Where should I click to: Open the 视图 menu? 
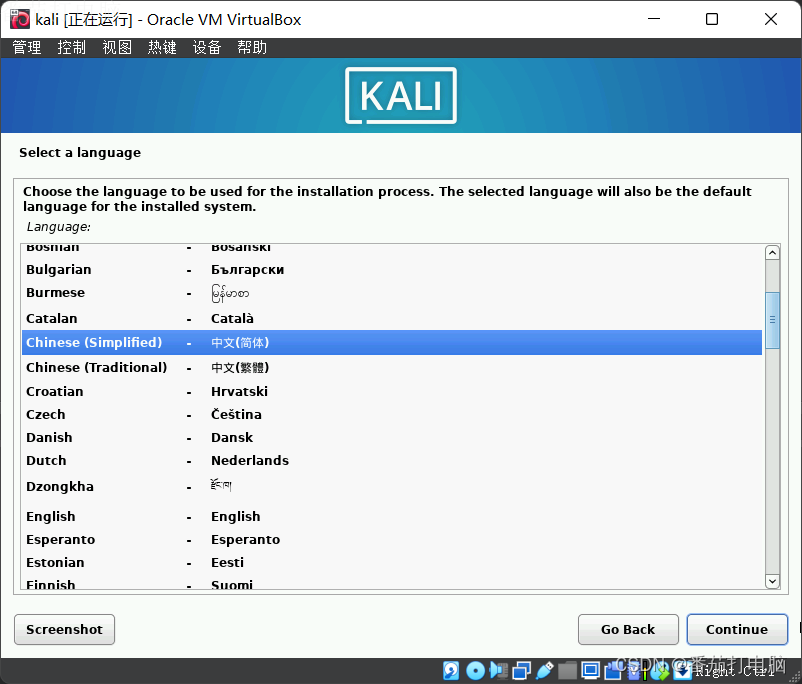(117, 48)
